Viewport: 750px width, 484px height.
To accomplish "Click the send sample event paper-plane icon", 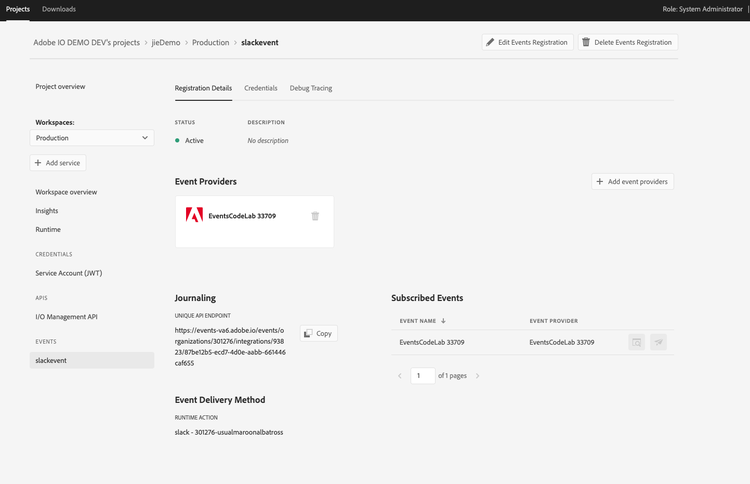I will [658, 342].
